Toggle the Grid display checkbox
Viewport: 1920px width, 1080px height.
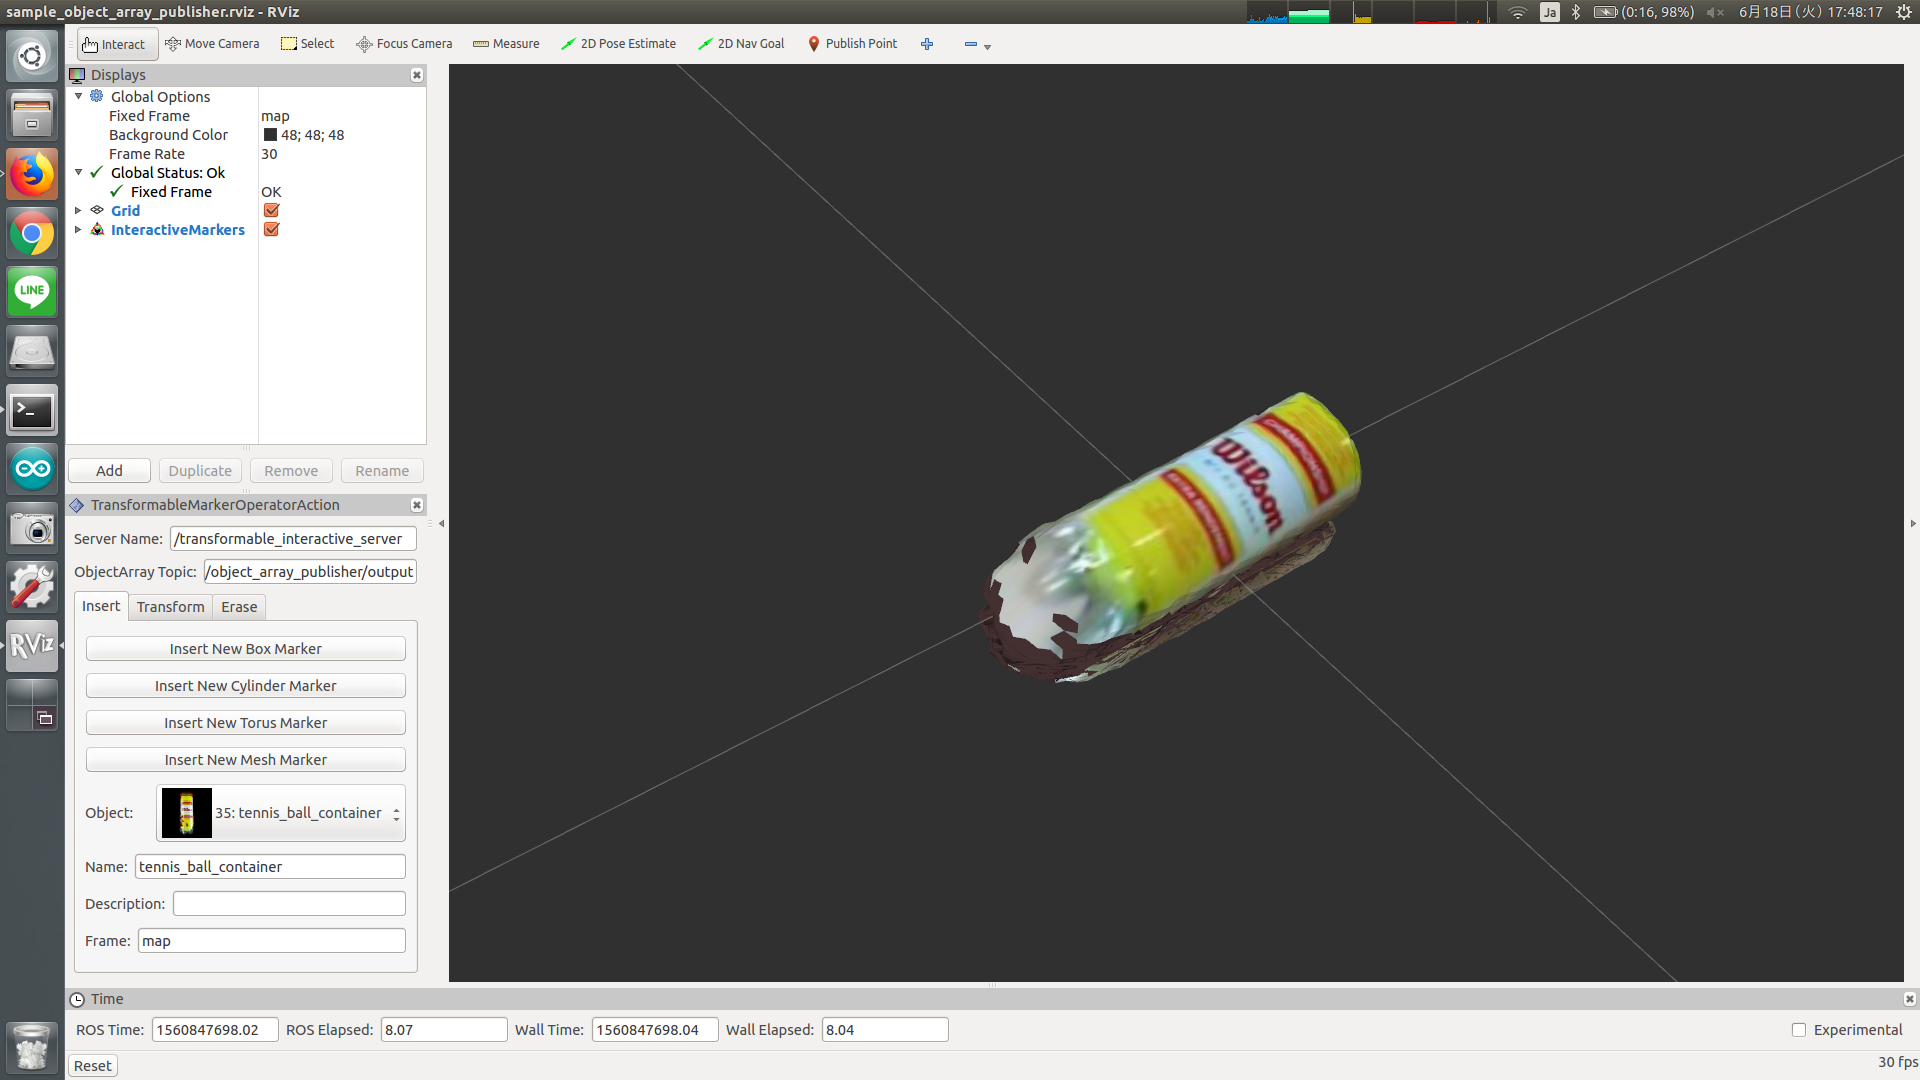[x=271, y=210]
